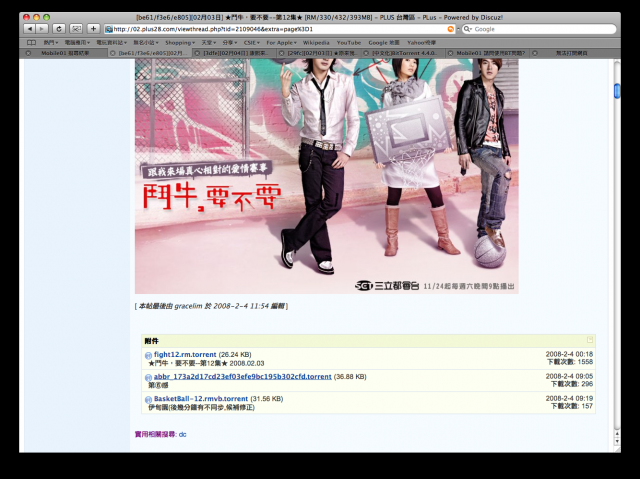Click the Google search magnifier icon

coord(468,29)
